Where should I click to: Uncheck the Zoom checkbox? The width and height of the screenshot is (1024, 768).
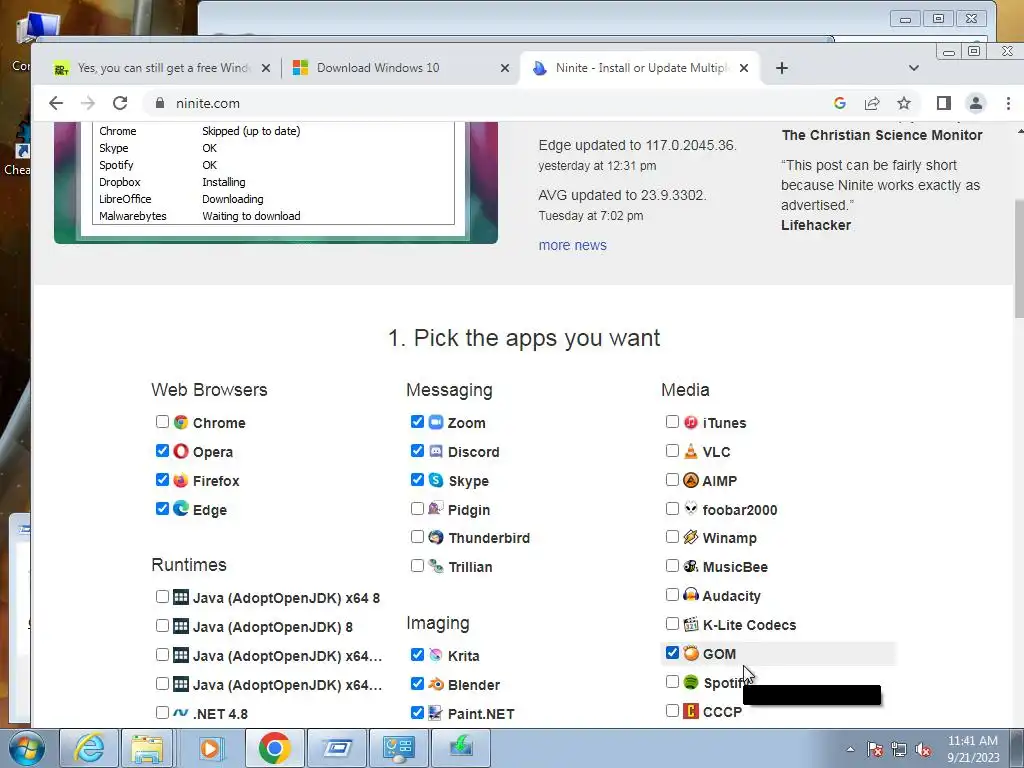coord(417,422)
